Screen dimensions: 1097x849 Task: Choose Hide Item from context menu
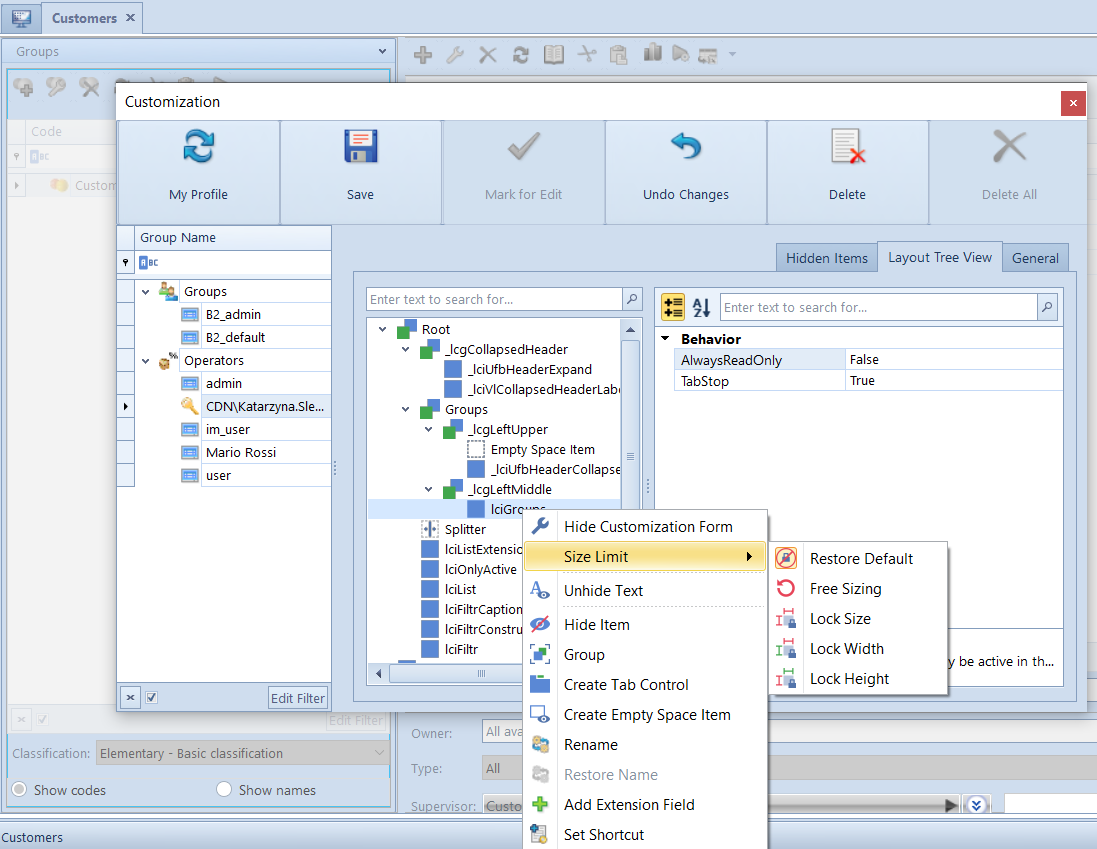point(646,625)
